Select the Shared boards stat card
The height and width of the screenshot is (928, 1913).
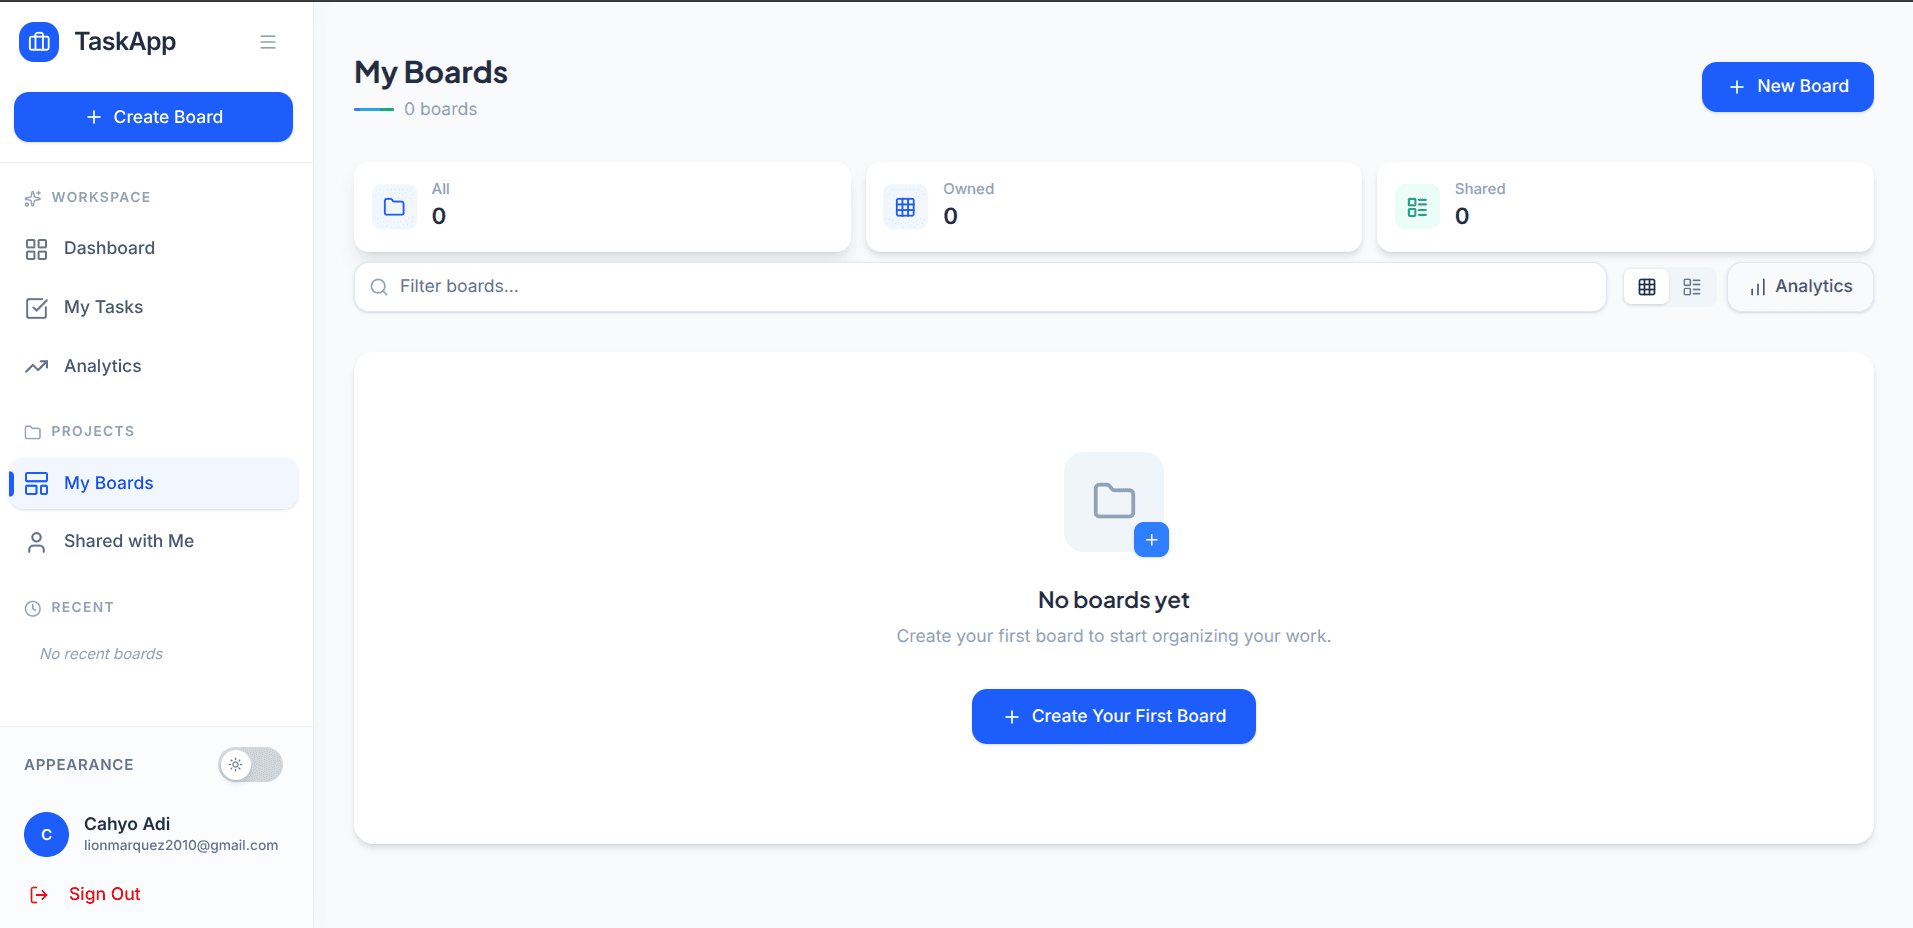pos(1625,207)
